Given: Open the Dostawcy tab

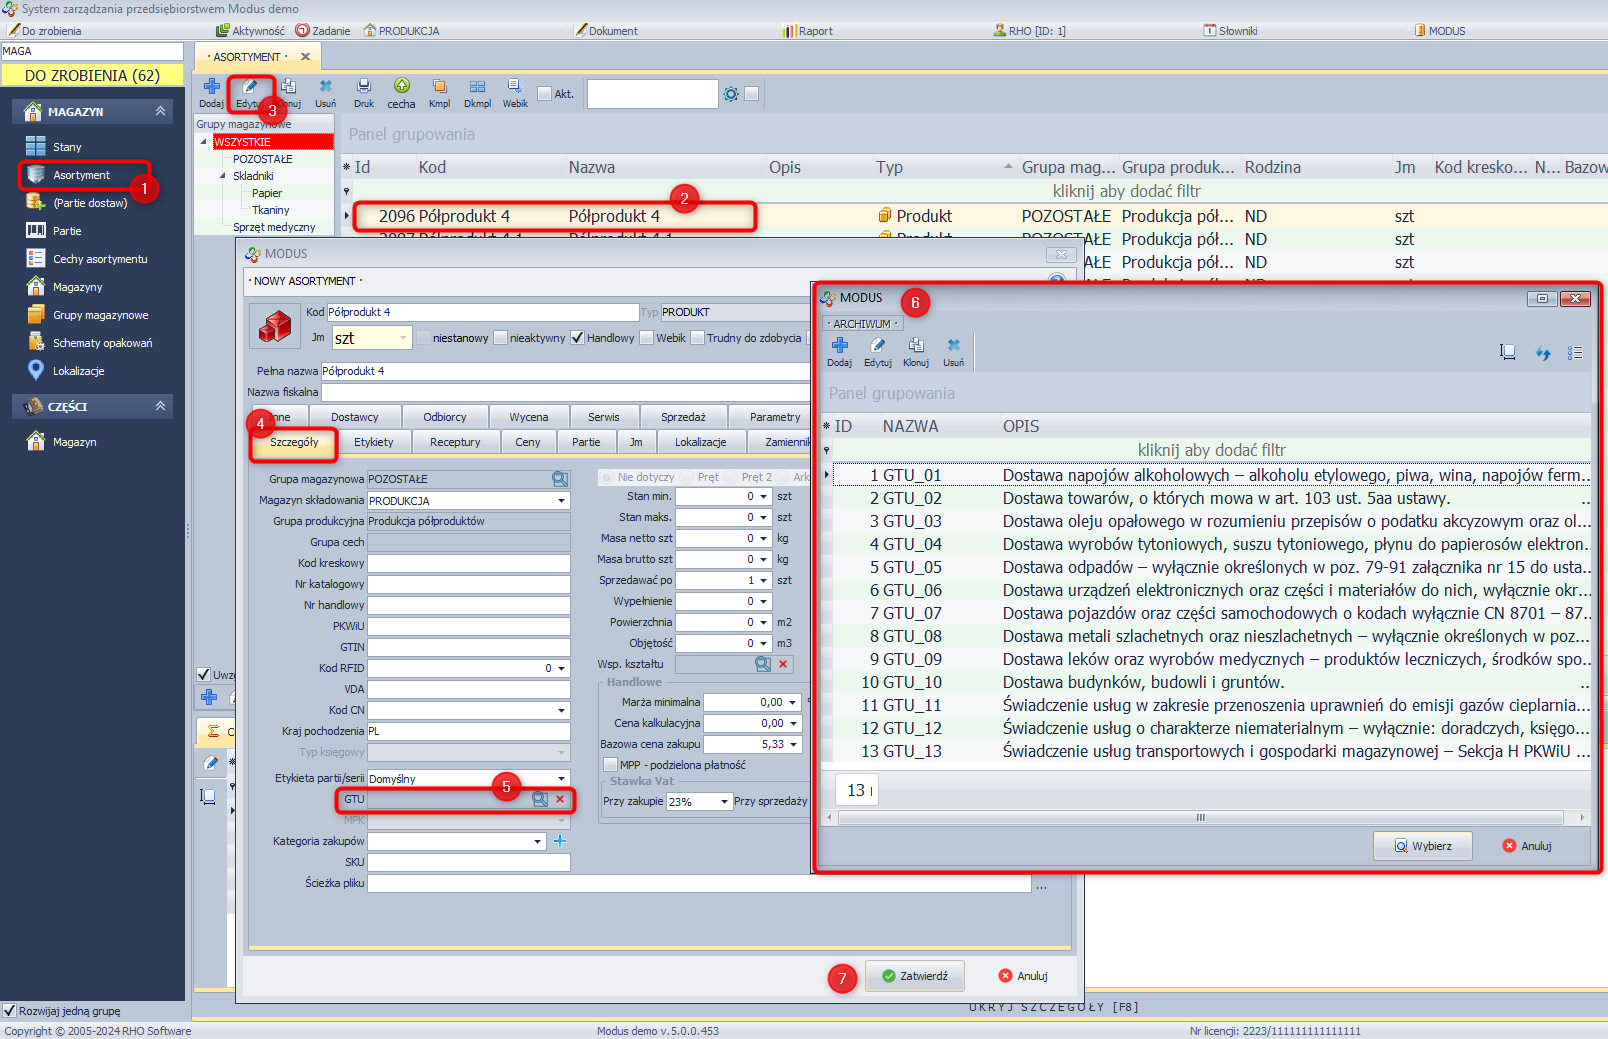Looking at the screenshot, I should [x=355, y=417].
